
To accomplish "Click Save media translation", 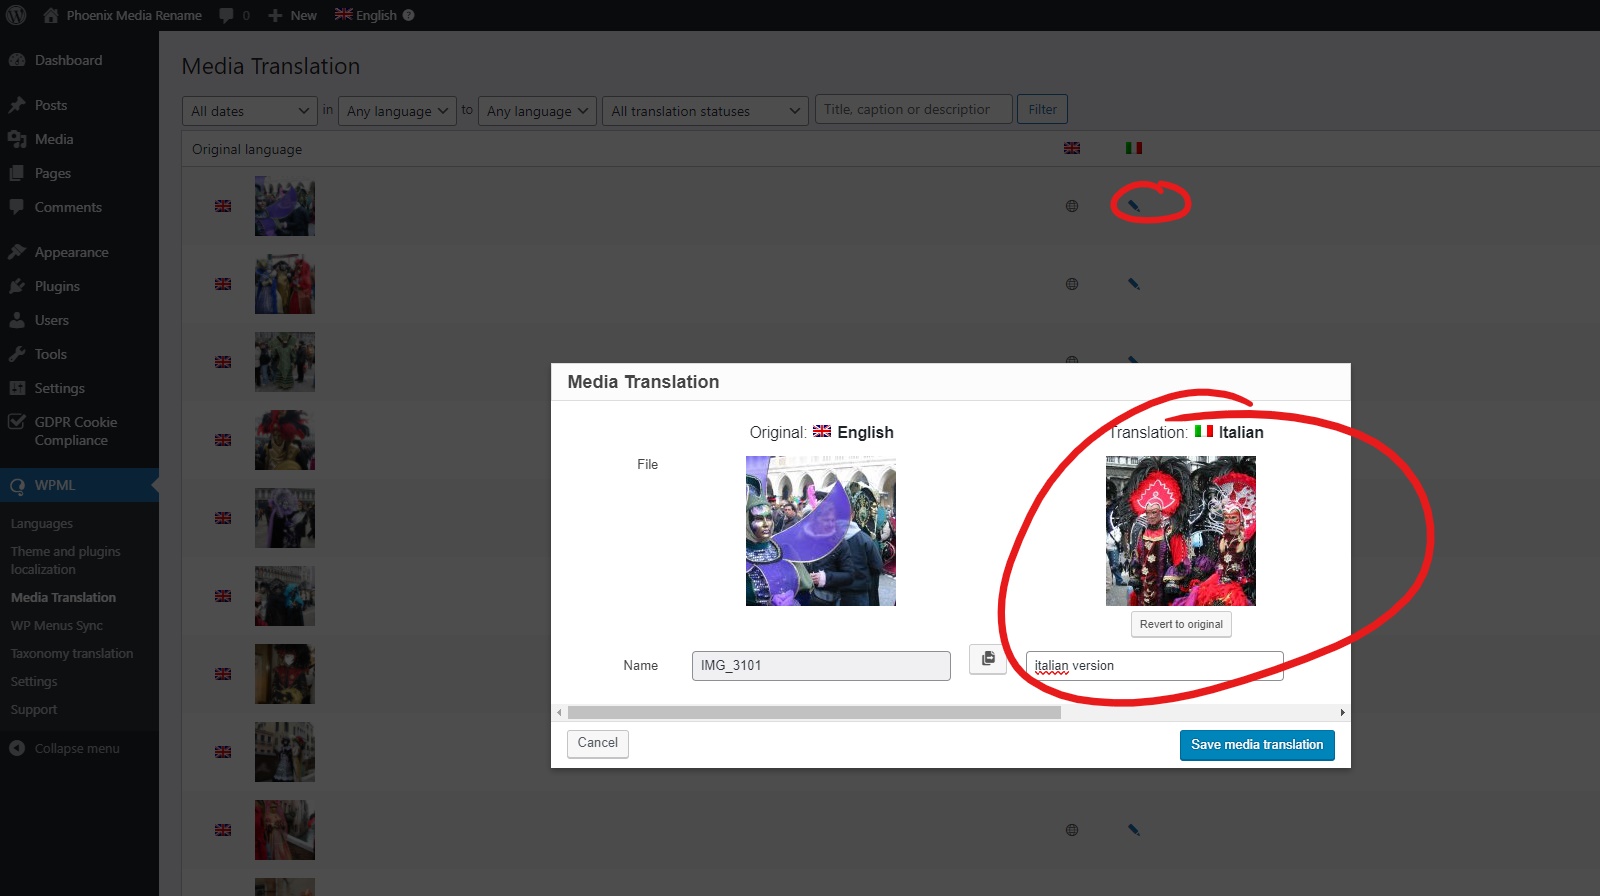I will (1257, 745).
